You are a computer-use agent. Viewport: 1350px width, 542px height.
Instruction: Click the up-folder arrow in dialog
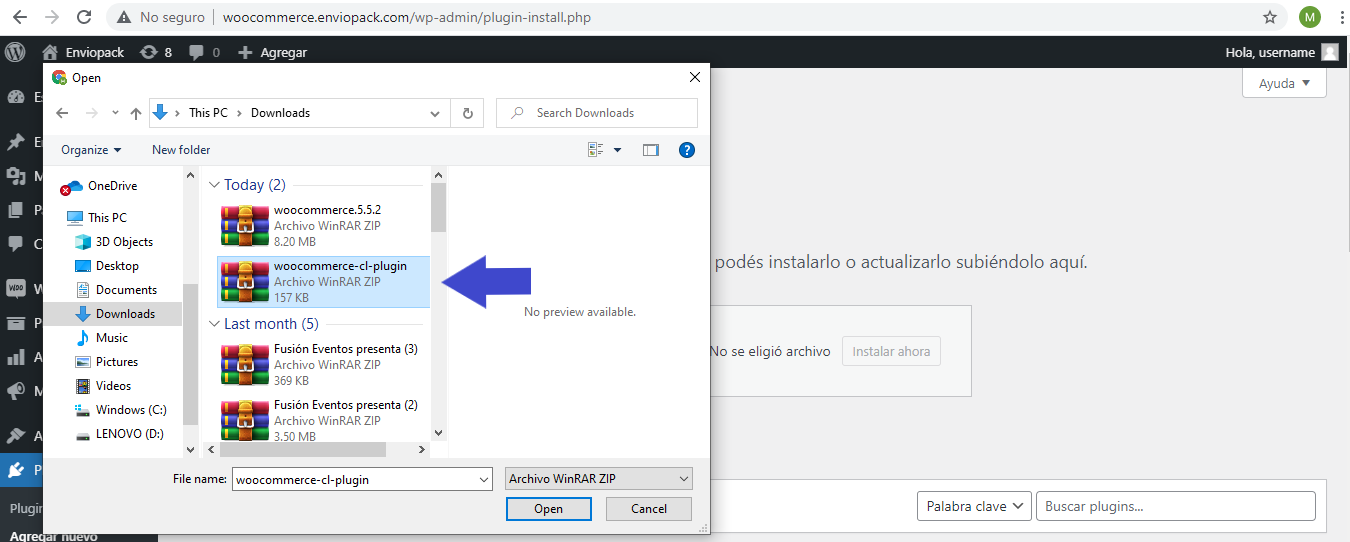[x=136, y=113]
